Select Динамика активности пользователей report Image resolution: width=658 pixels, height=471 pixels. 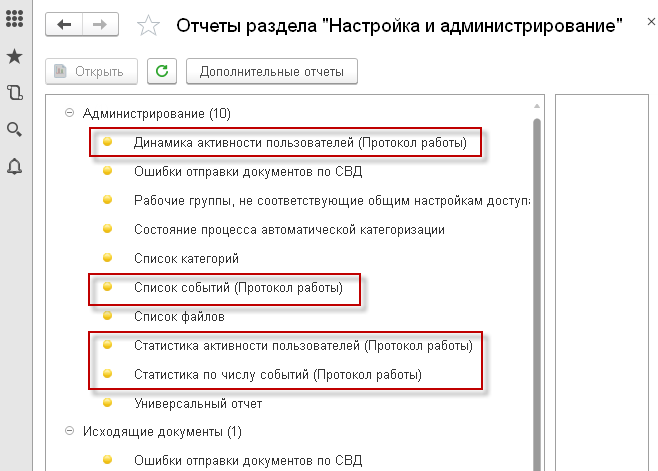point(300,142)
